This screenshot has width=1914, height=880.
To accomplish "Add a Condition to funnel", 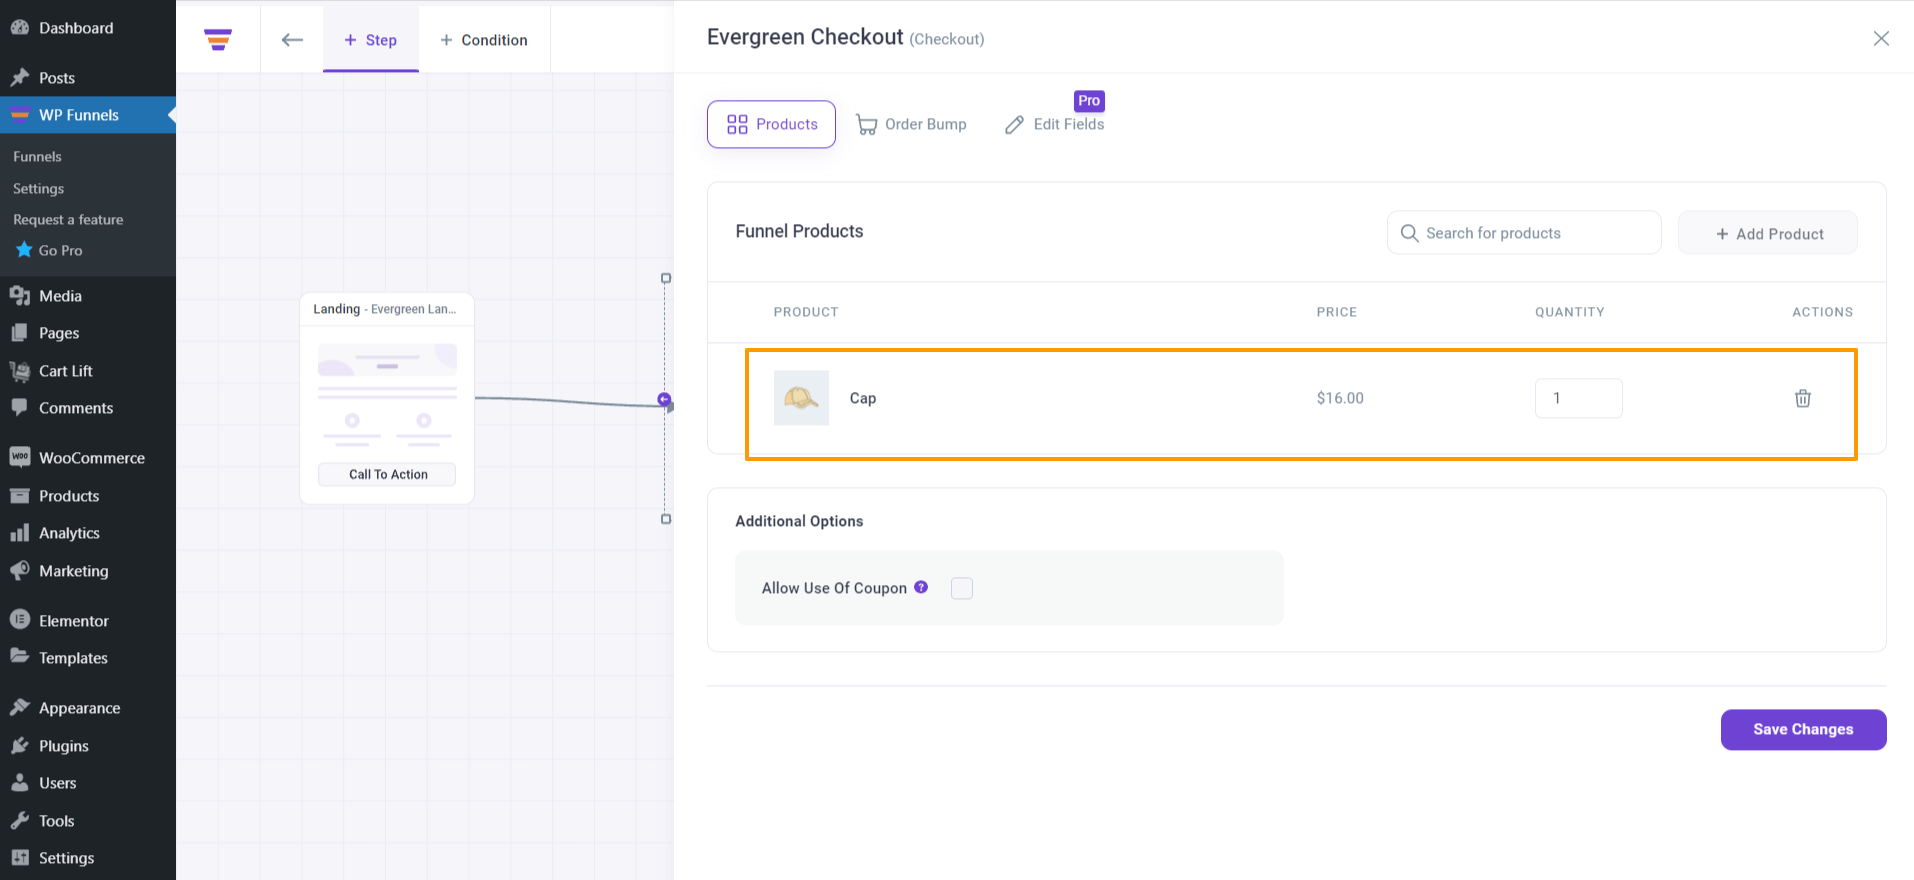I will [484, 40].
